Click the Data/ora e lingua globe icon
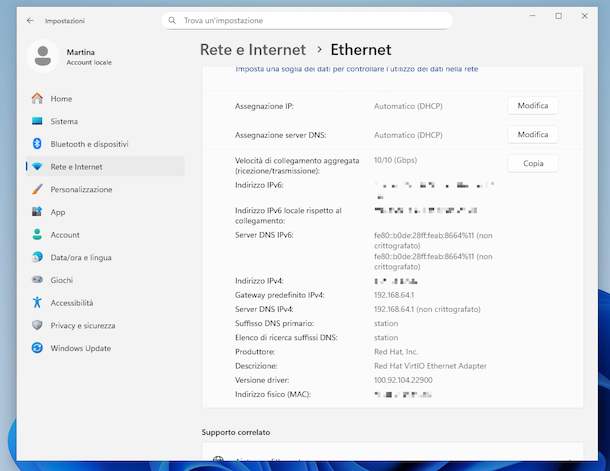The image size is (610, 471). (x=37, y=257)
